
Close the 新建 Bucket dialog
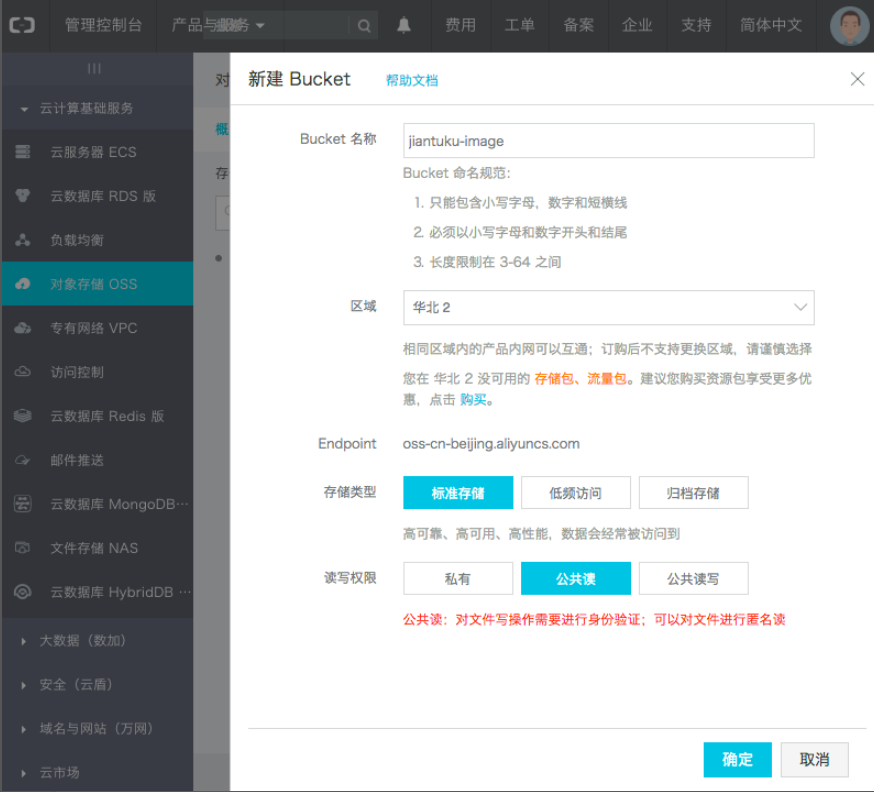point(857,79)
